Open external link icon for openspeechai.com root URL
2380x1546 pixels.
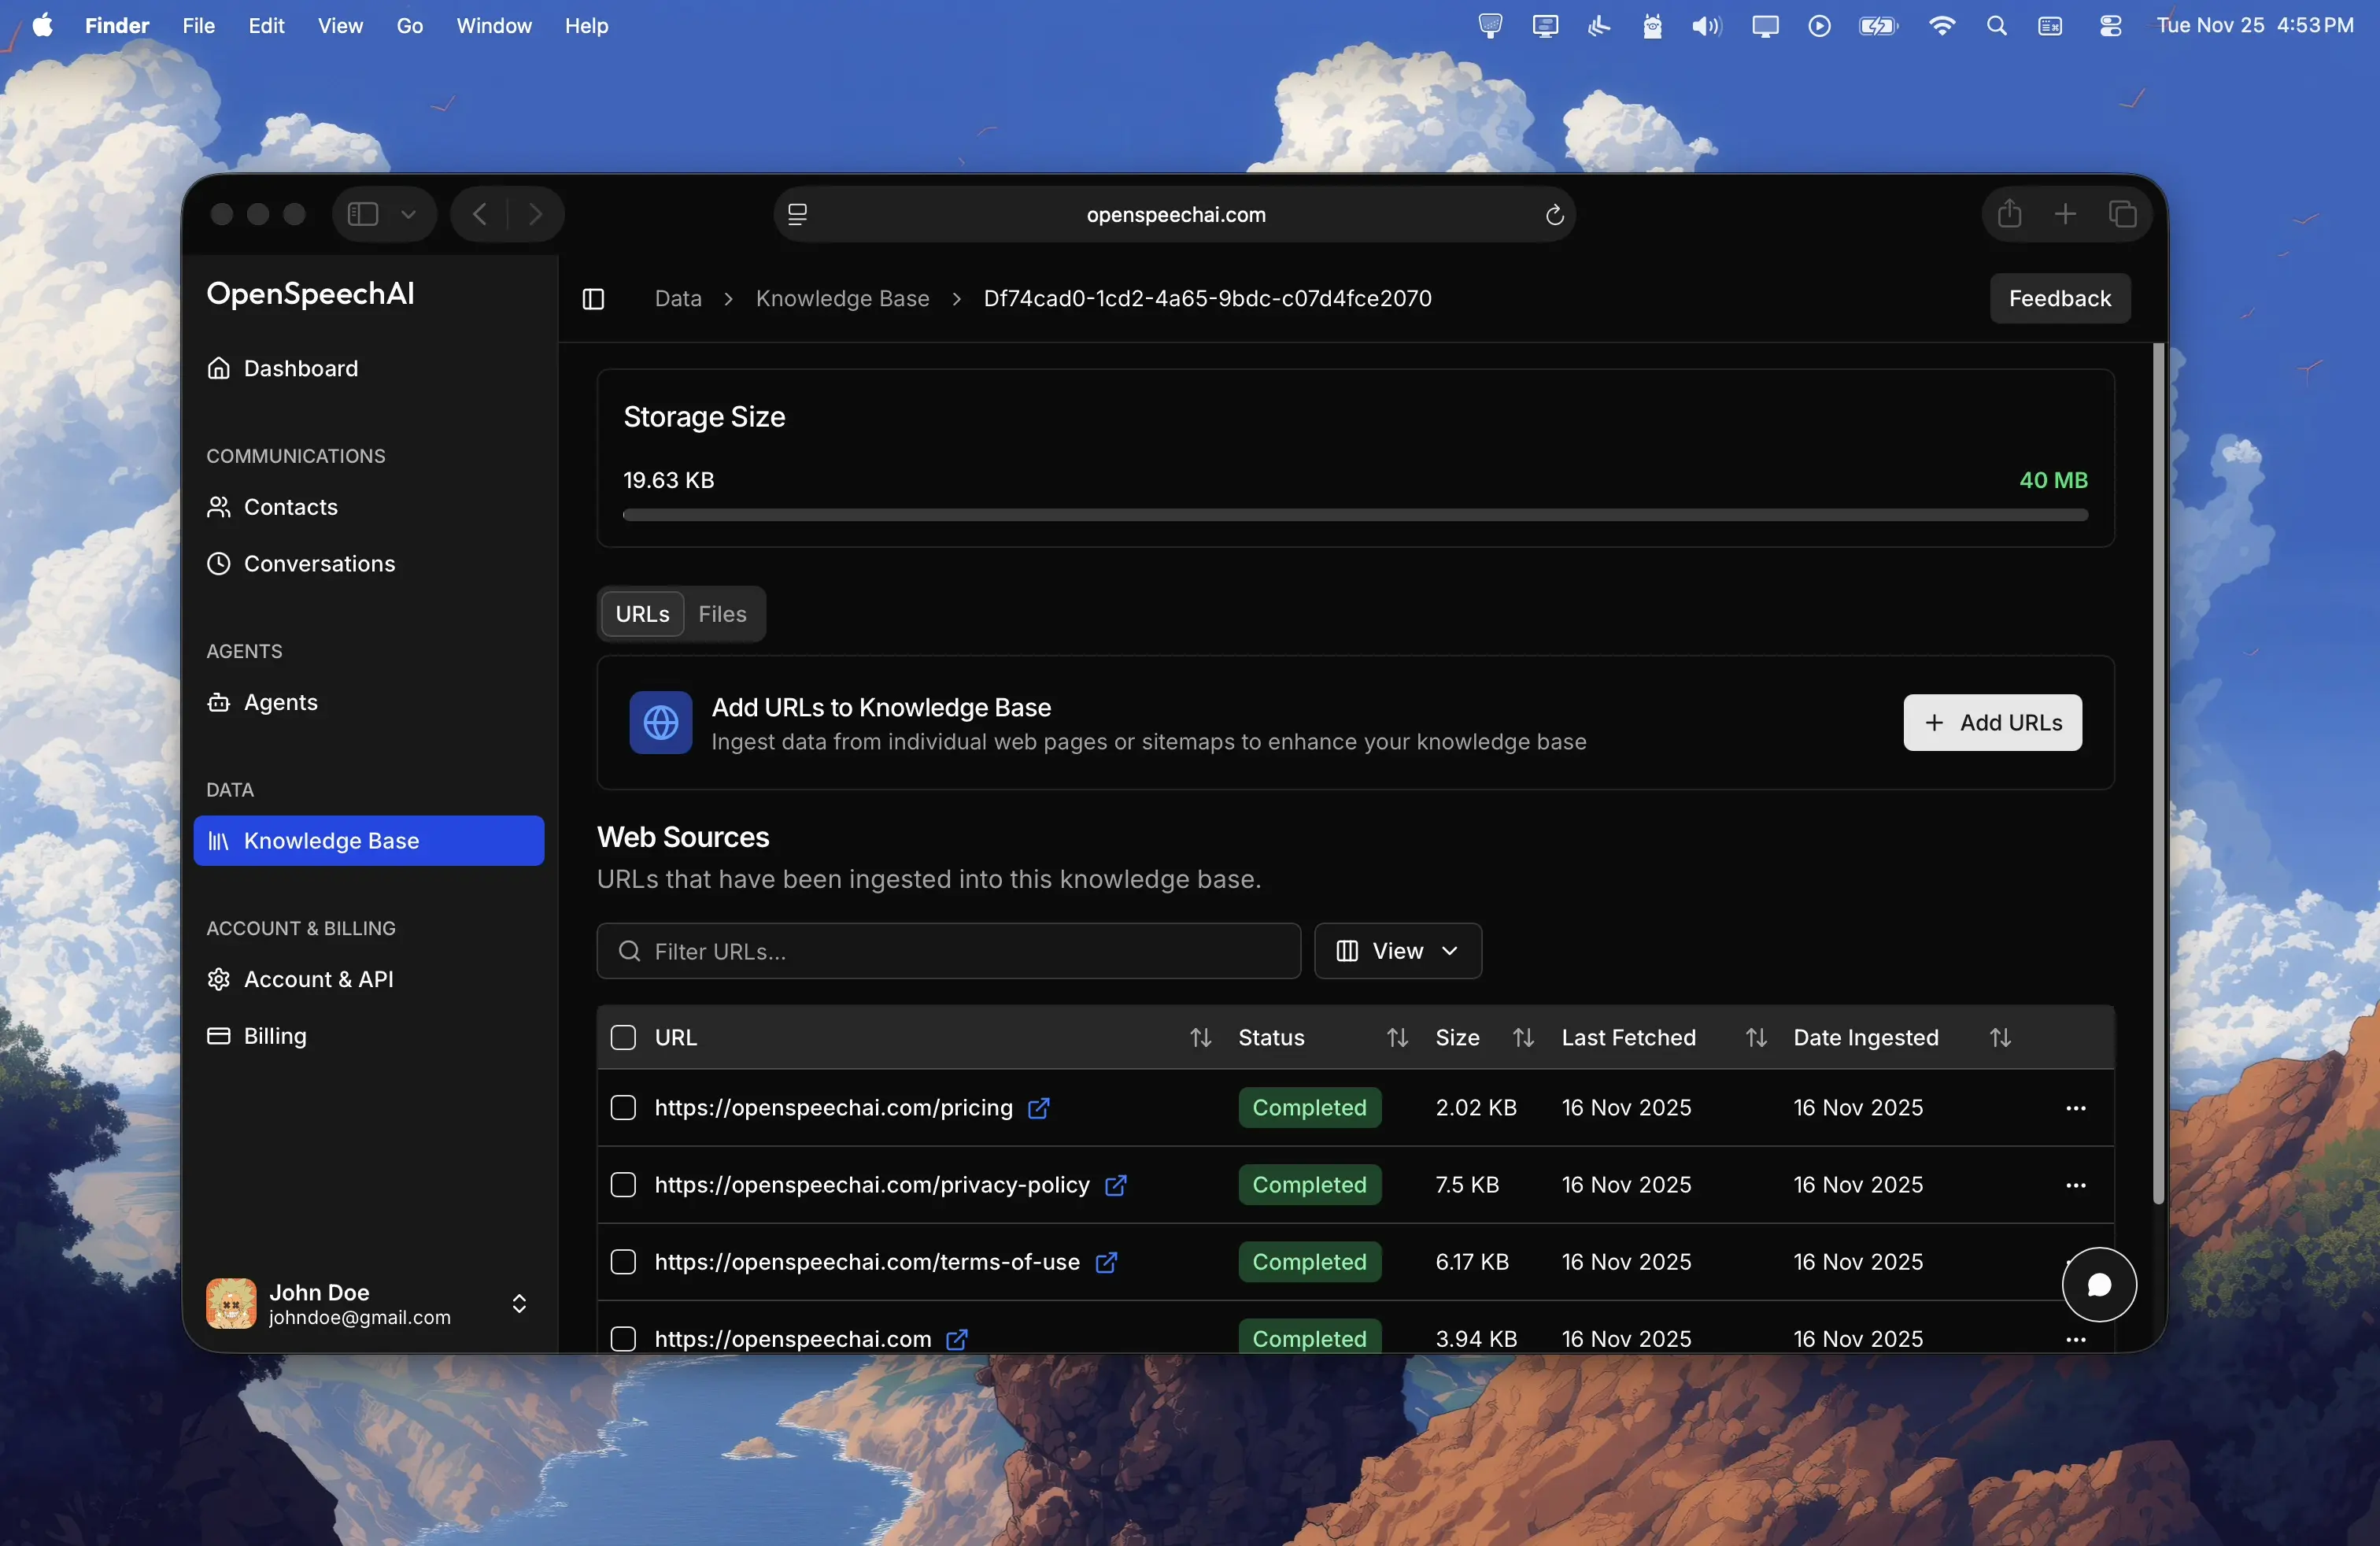pos(957,1340)
